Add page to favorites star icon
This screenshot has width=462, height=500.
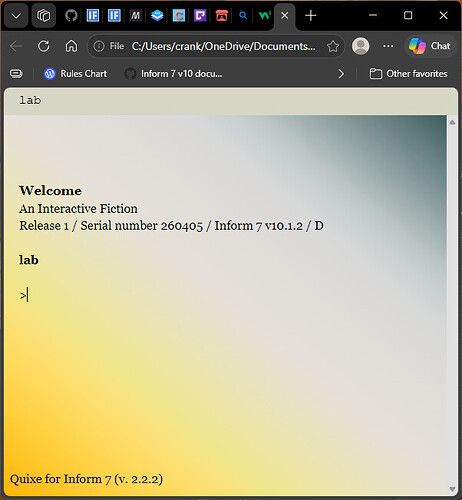tap(333, 46)
